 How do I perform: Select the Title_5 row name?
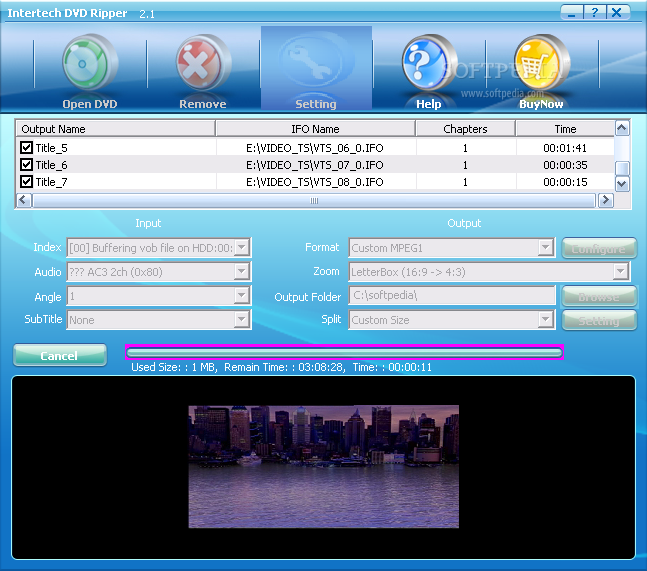pyautogui.click(x=52, y=148)
